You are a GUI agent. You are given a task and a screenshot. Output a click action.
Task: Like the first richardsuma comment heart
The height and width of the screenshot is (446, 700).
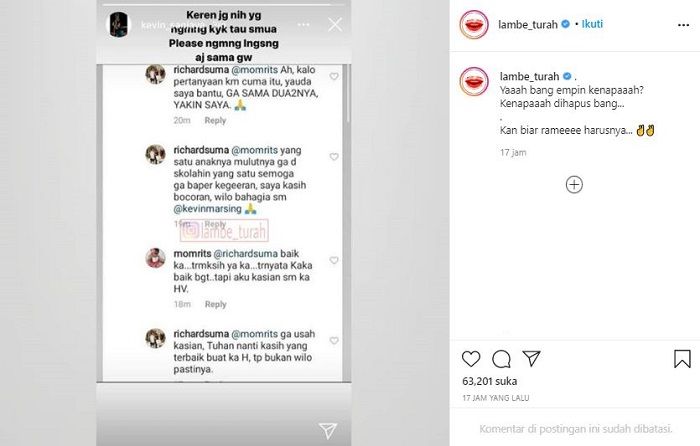click(x=334, y=77)
